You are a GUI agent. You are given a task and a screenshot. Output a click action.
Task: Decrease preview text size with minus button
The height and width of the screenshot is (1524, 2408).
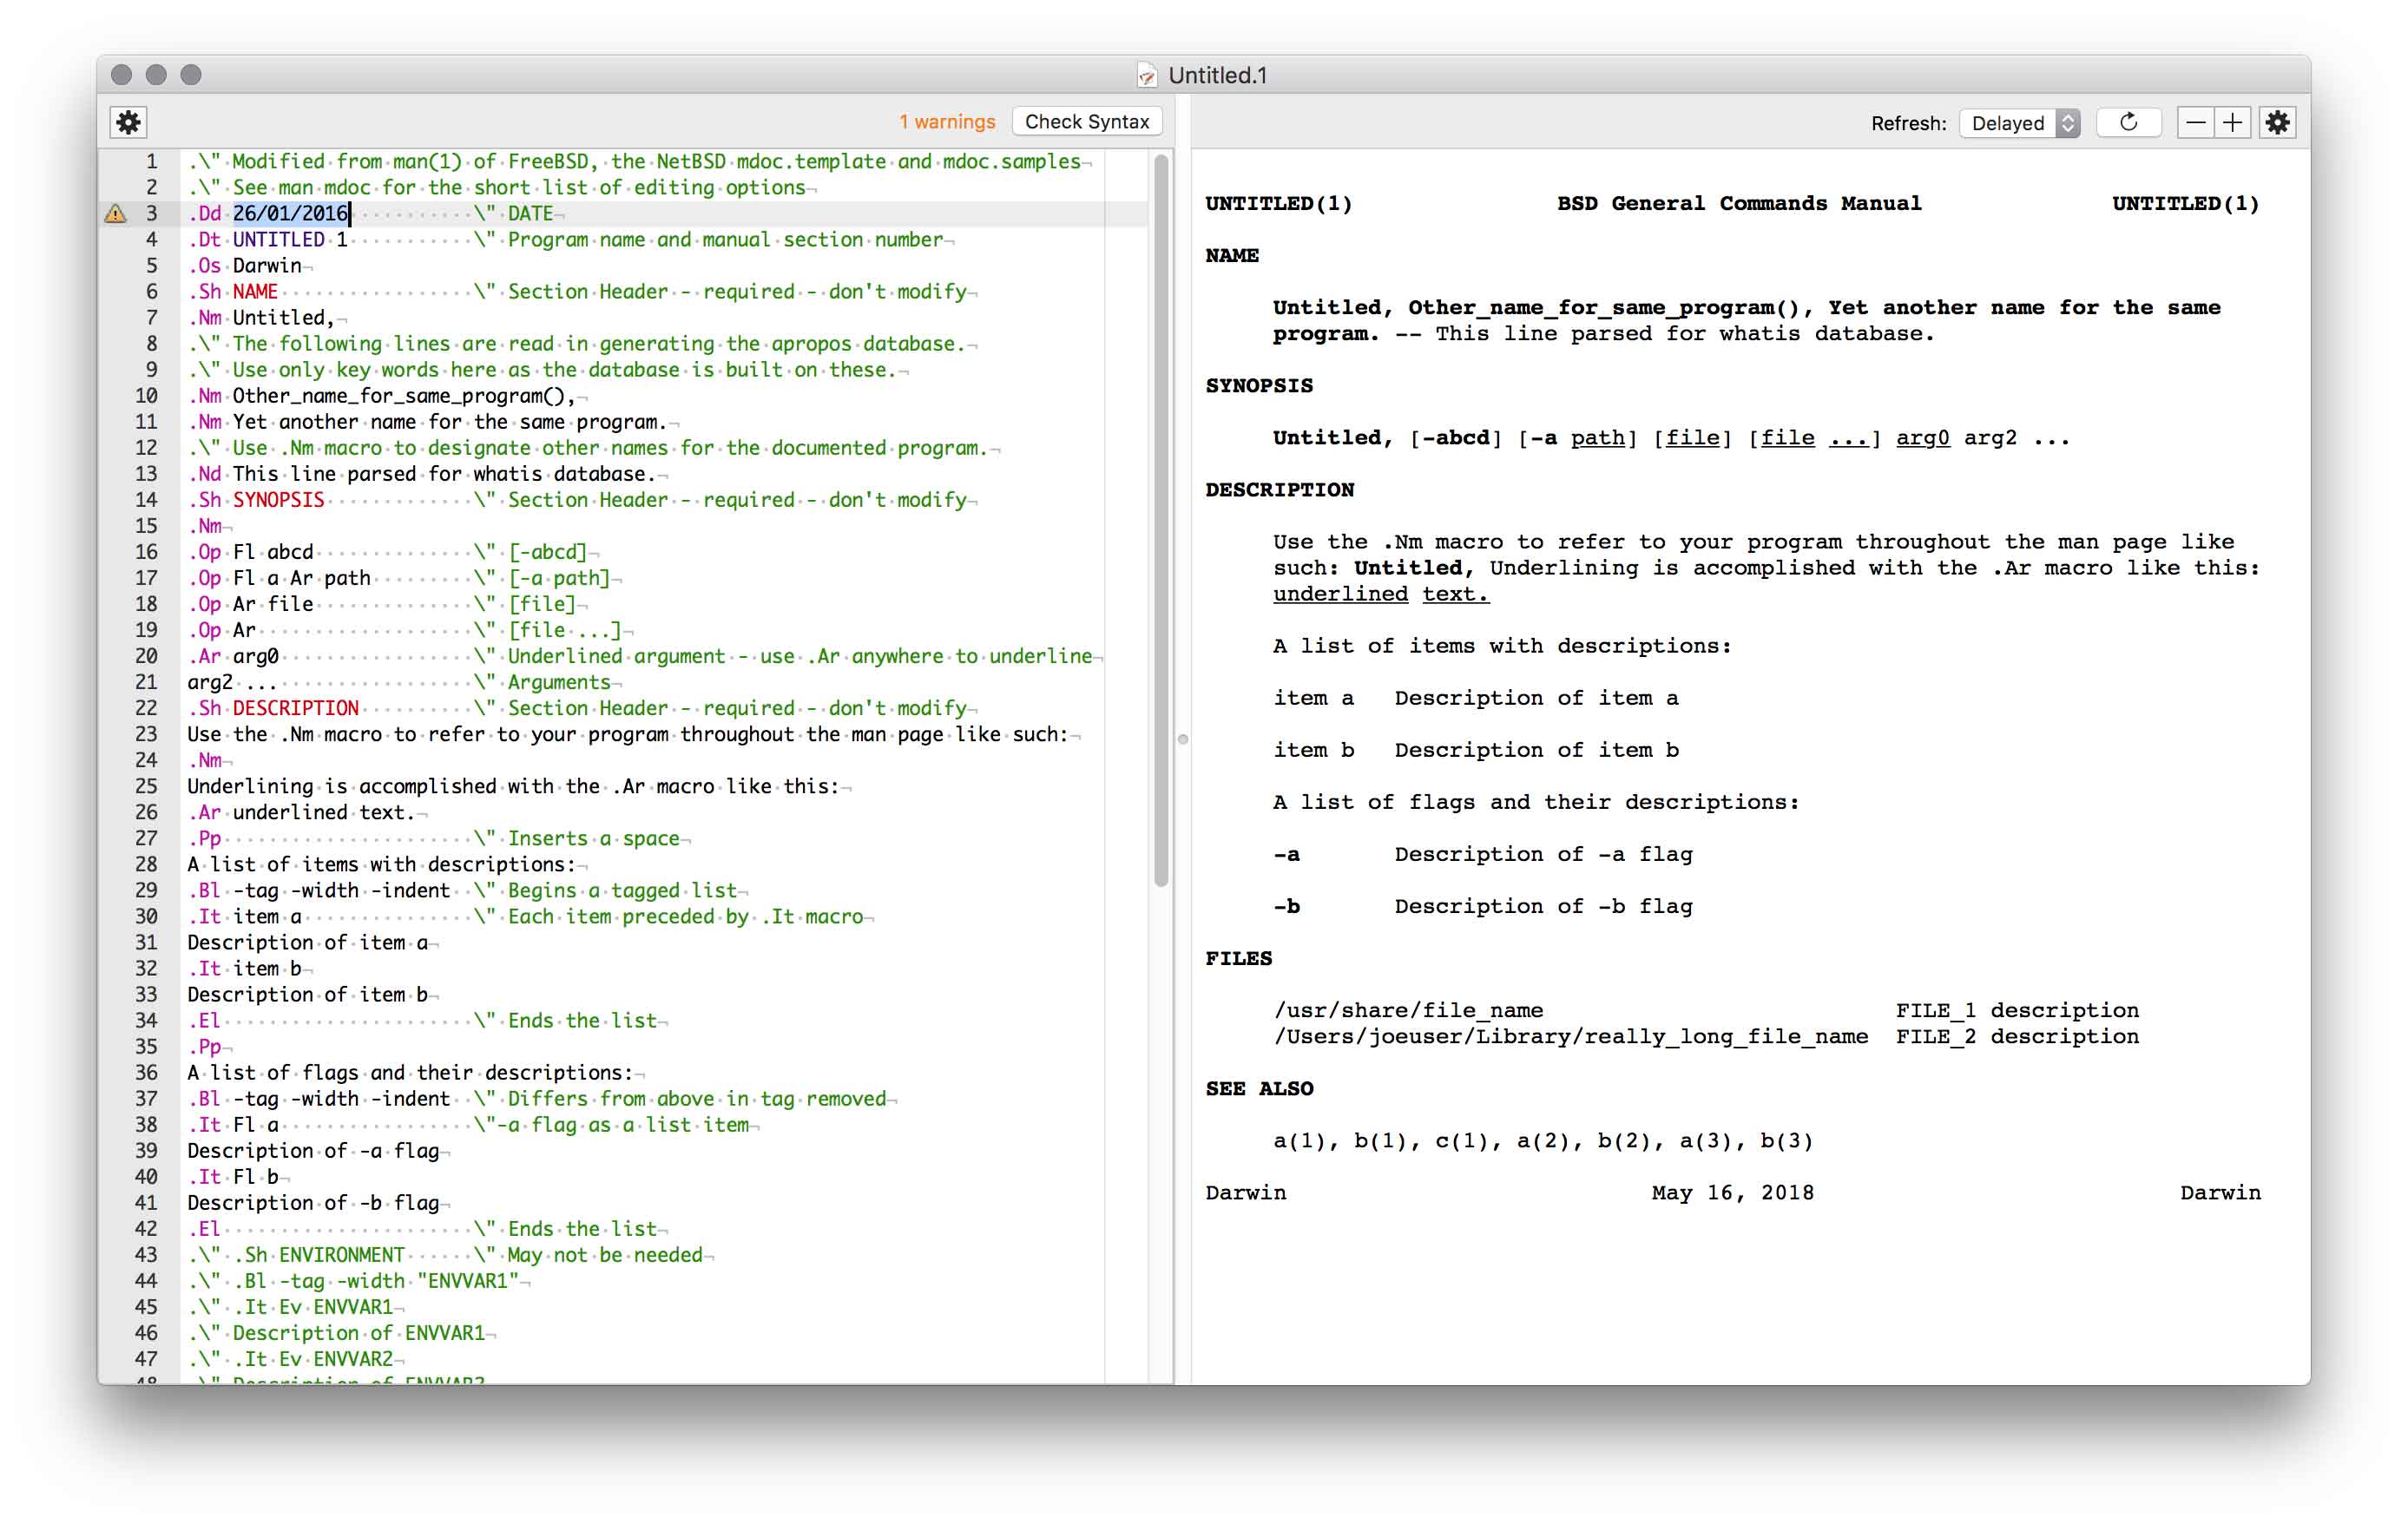point(2196,122)
